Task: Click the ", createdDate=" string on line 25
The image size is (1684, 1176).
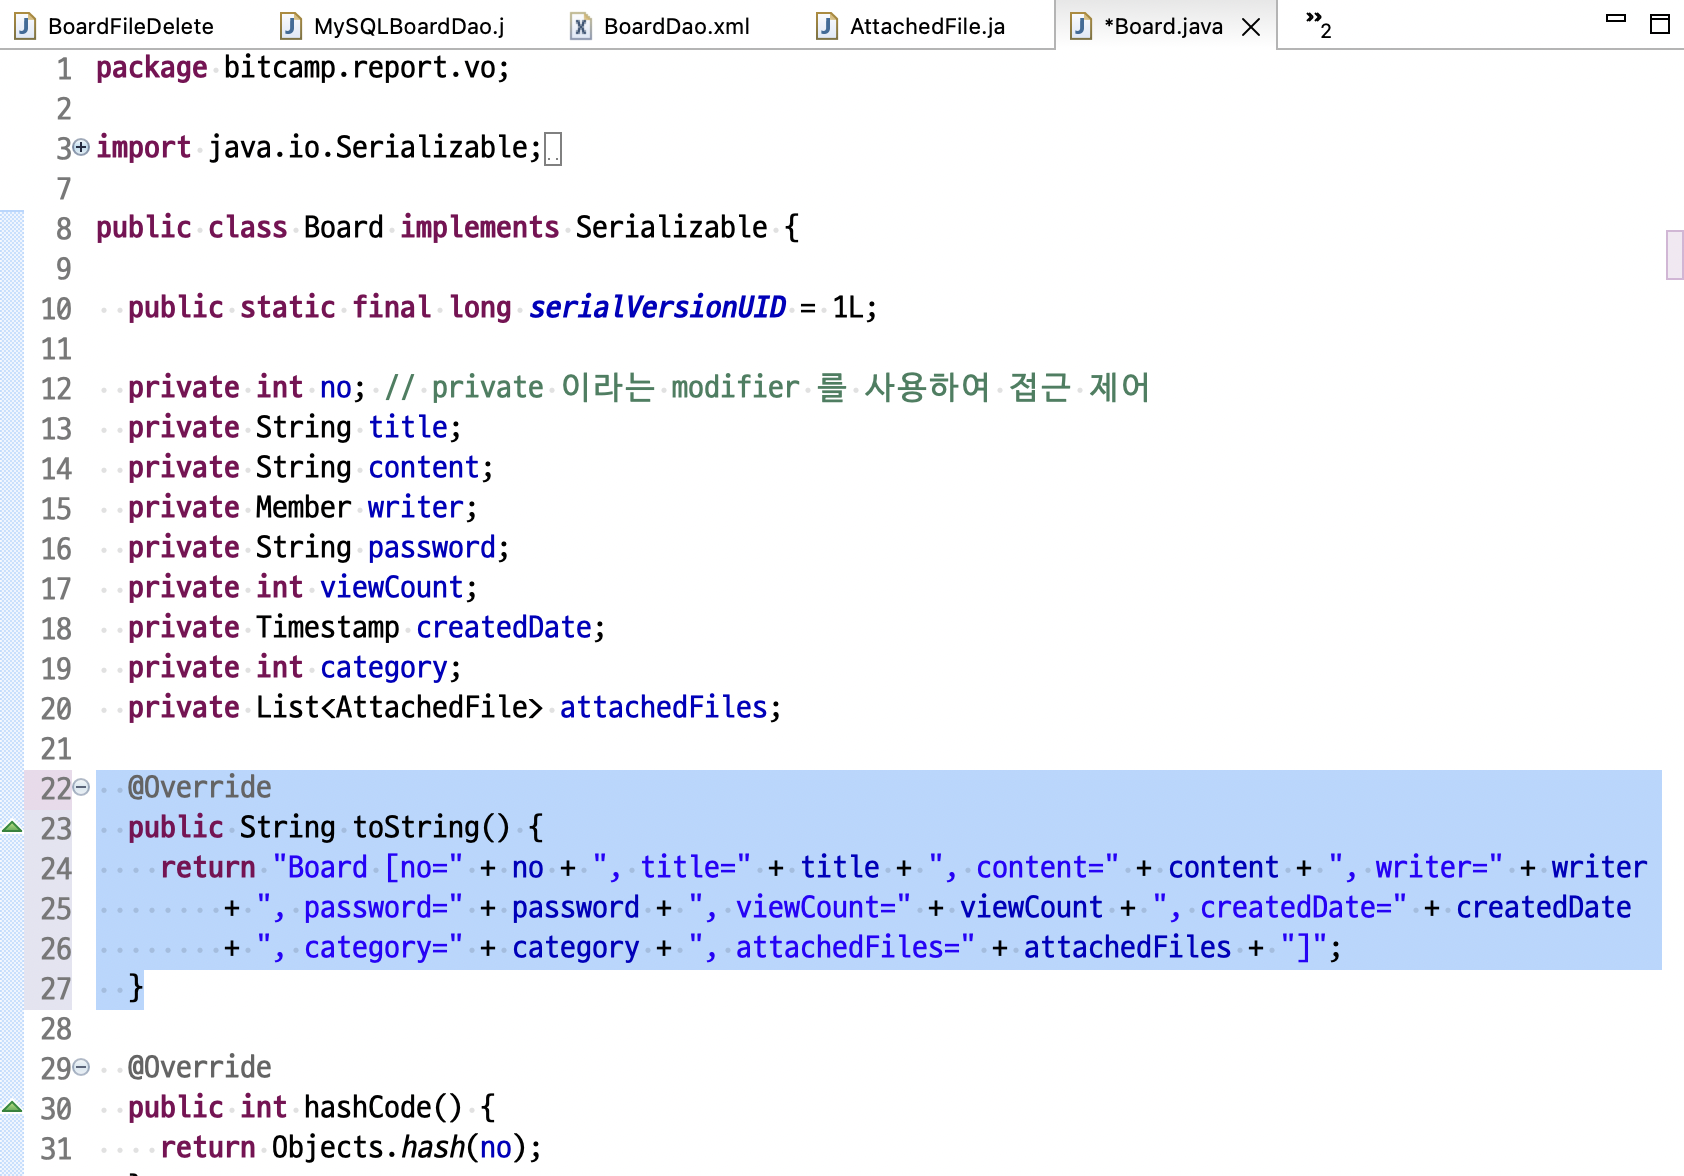Action: pyautogui.click(x=1279, y=907)
